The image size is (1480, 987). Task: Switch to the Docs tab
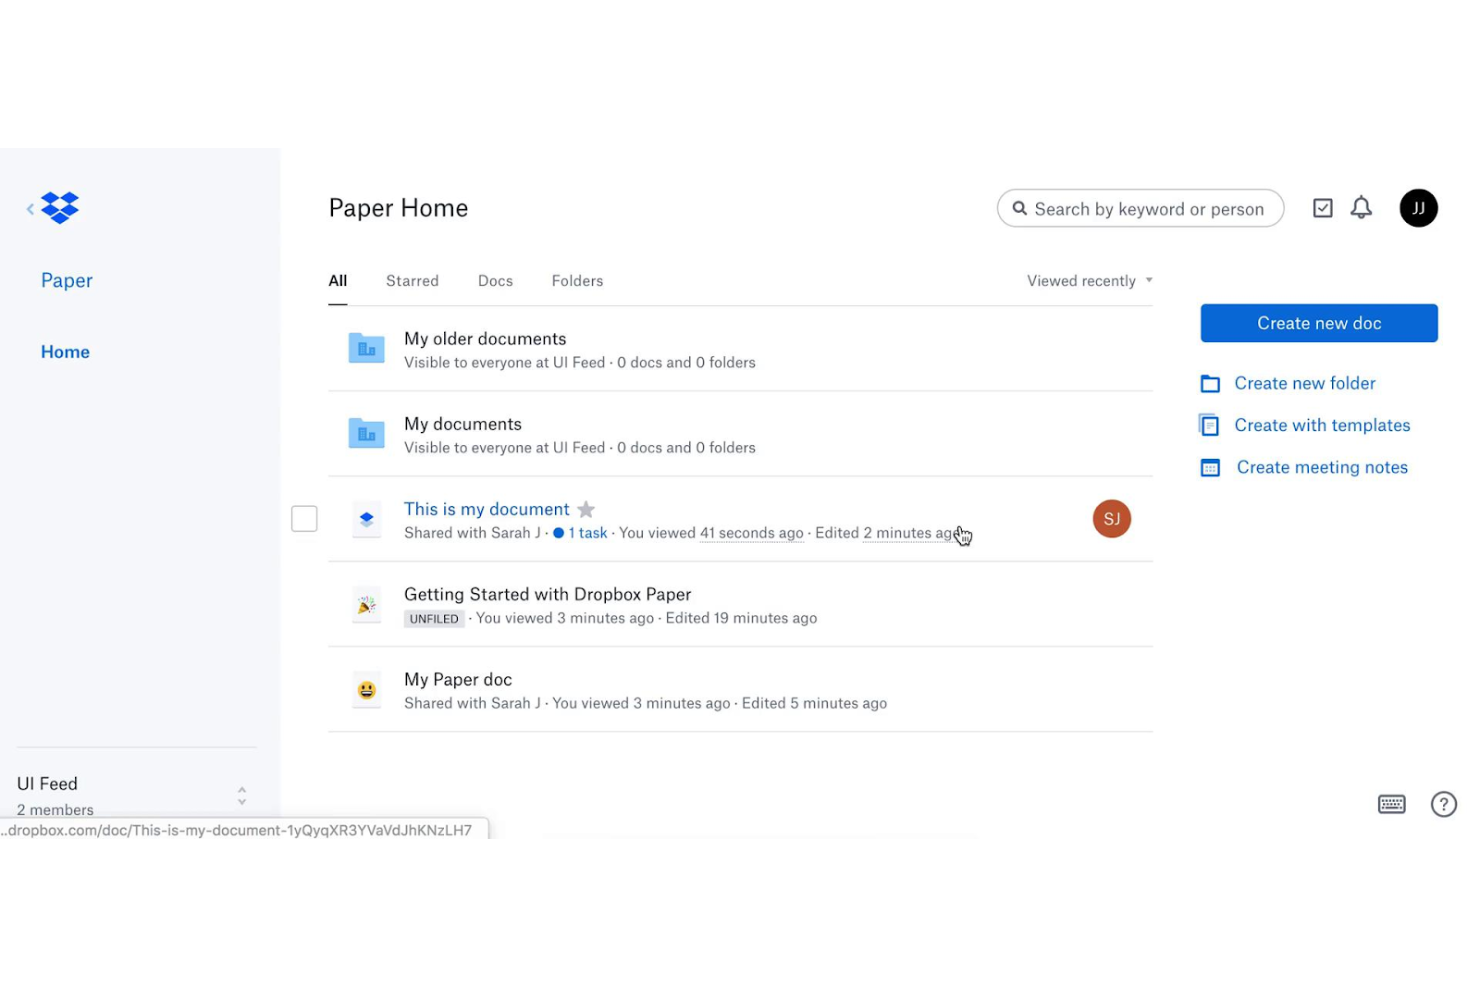[x=495, y=281]
